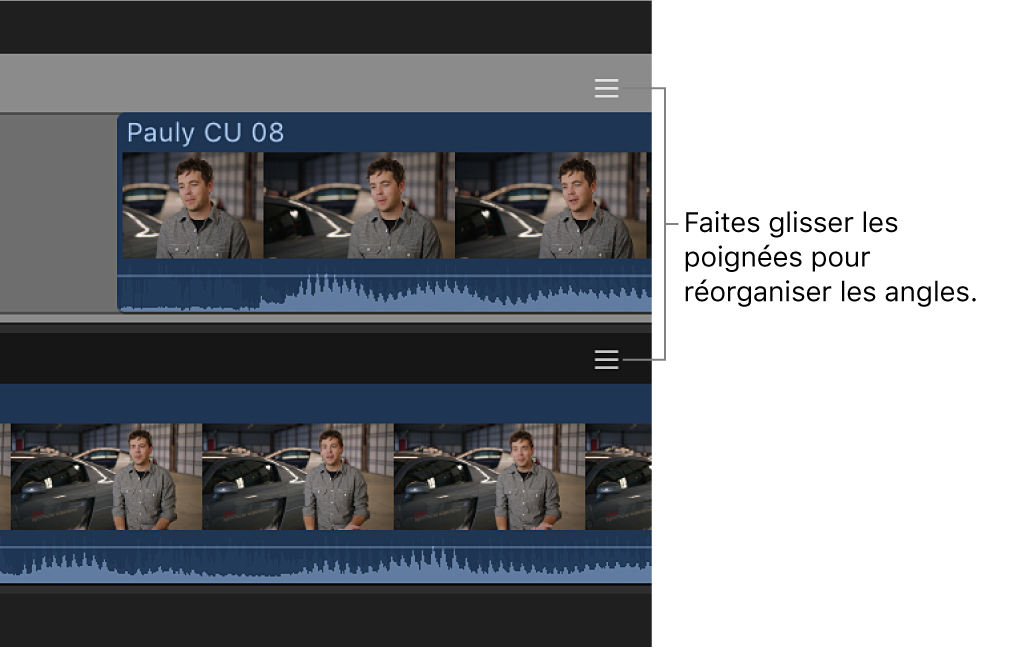Click second thumbnail of Pauly CU 08 clip
This screenshot has width=1027, height=649.
pyautogui.click(x=359, y=206)
